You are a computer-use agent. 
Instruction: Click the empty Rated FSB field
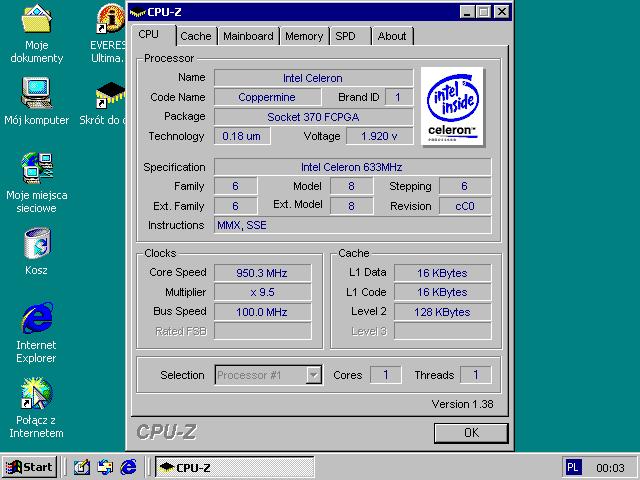click(262, 331)
